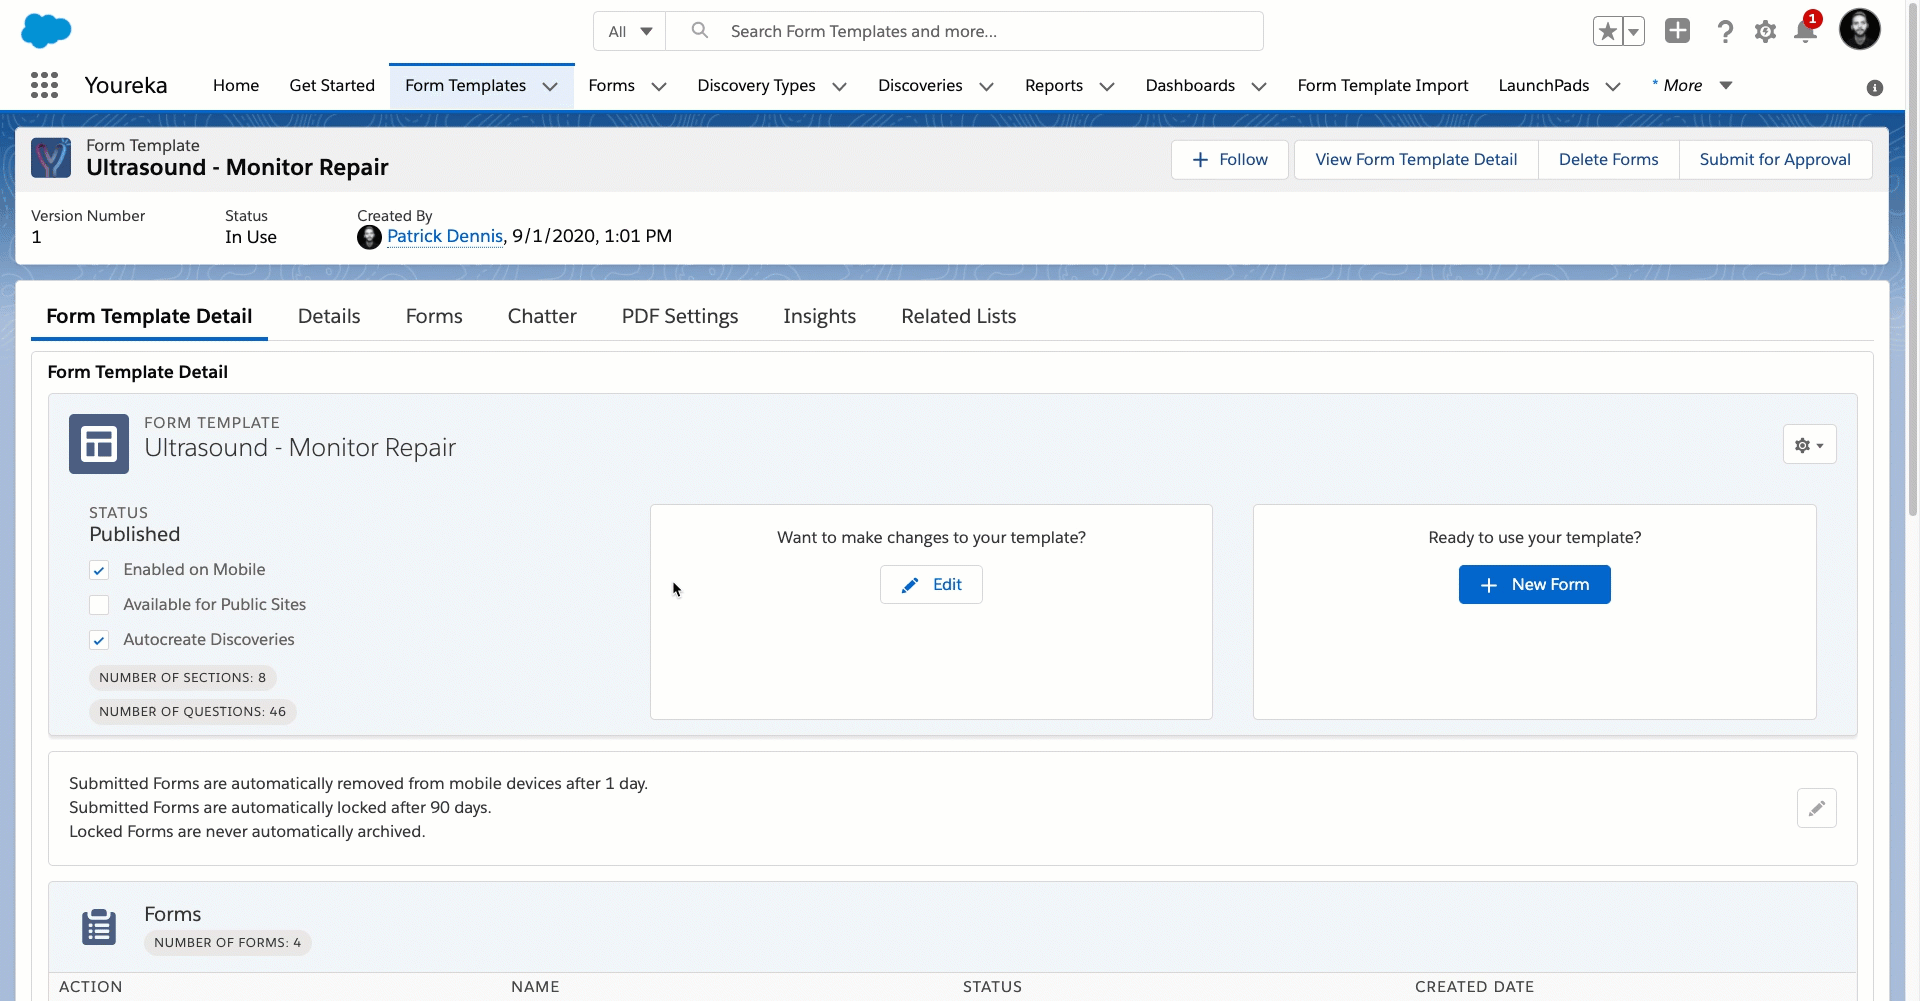The image size is (1920, 1001).
Task: Click the New Form button
Action: [x=1534, y=585]
